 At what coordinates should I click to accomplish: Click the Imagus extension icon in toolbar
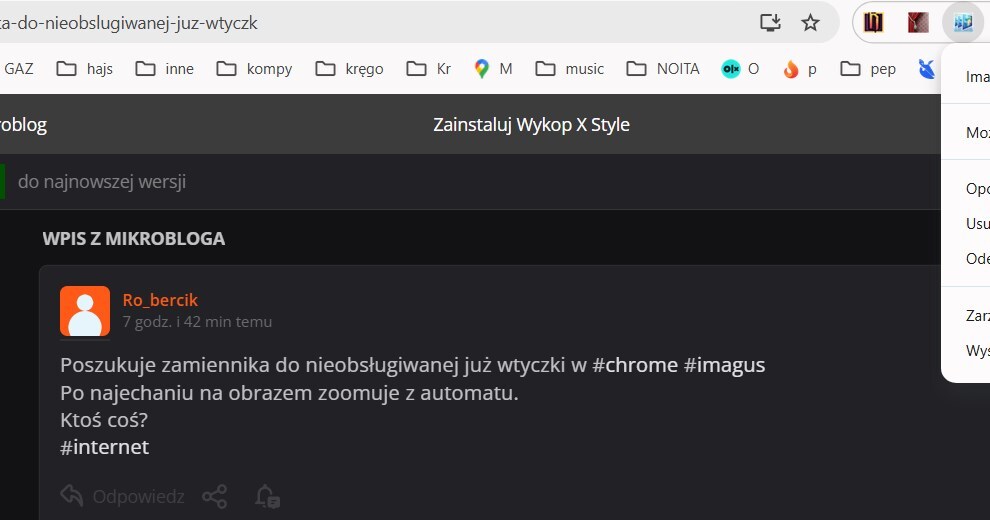(962, 22)
